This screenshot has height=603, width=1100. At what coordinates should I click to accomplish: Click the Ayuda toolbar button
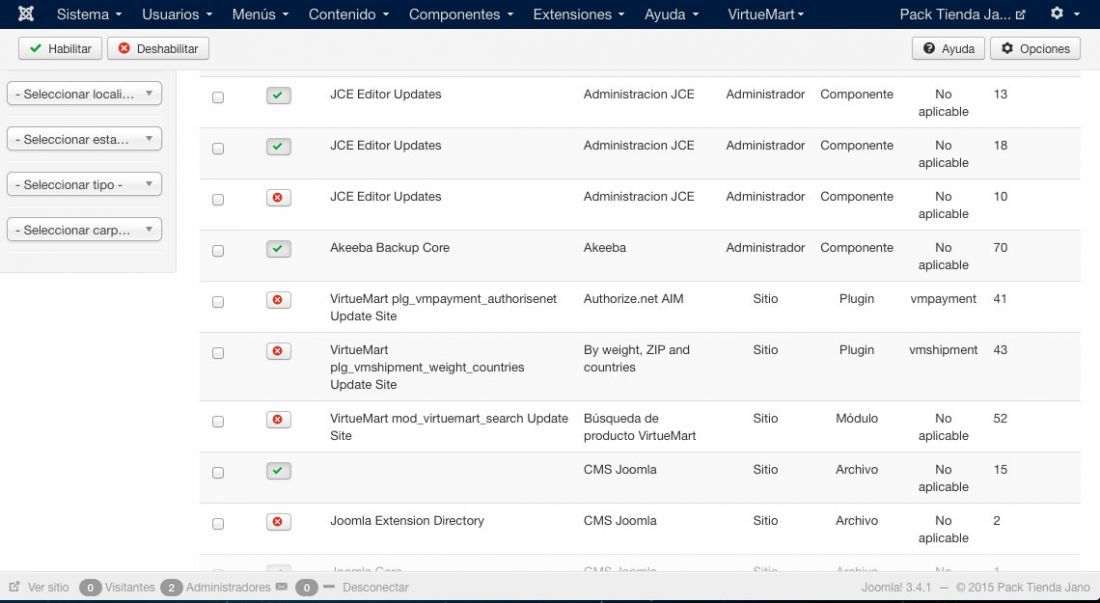click(x=948, y=48)
